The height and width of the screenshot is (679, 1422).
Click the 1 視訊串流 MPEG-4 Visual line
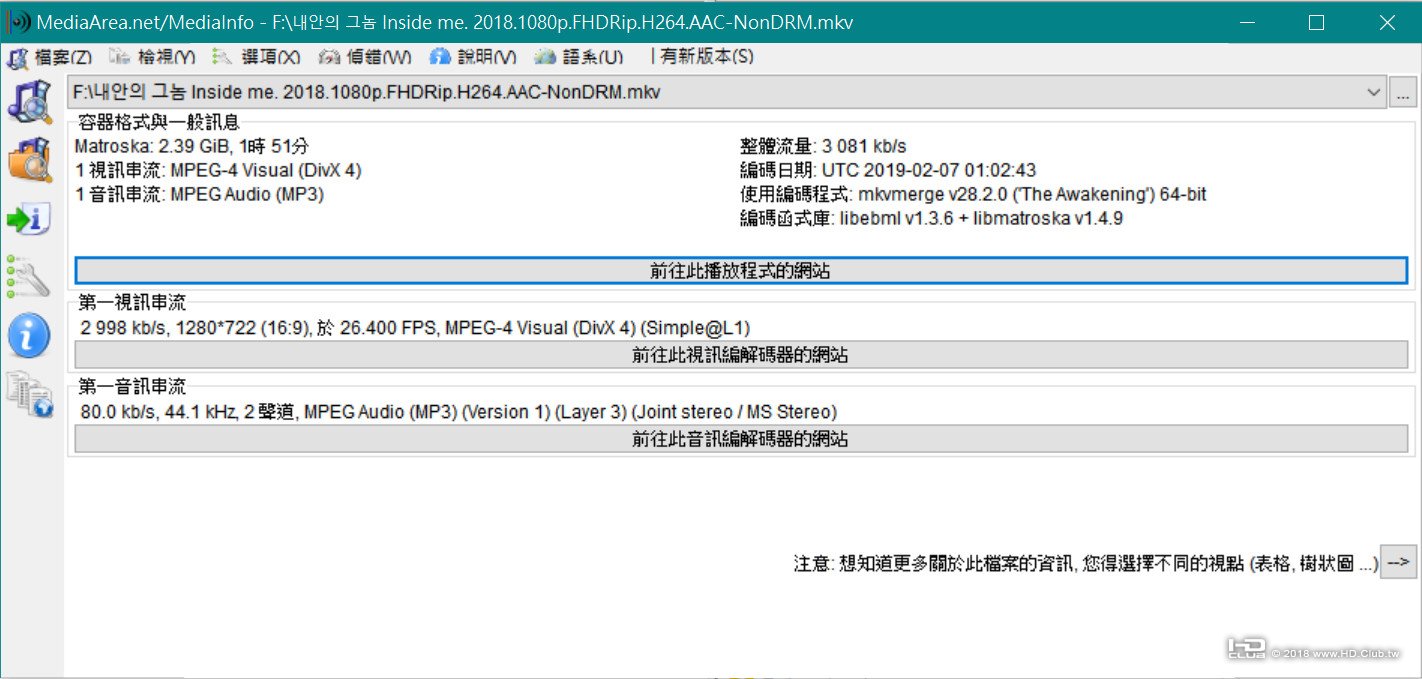218,171
